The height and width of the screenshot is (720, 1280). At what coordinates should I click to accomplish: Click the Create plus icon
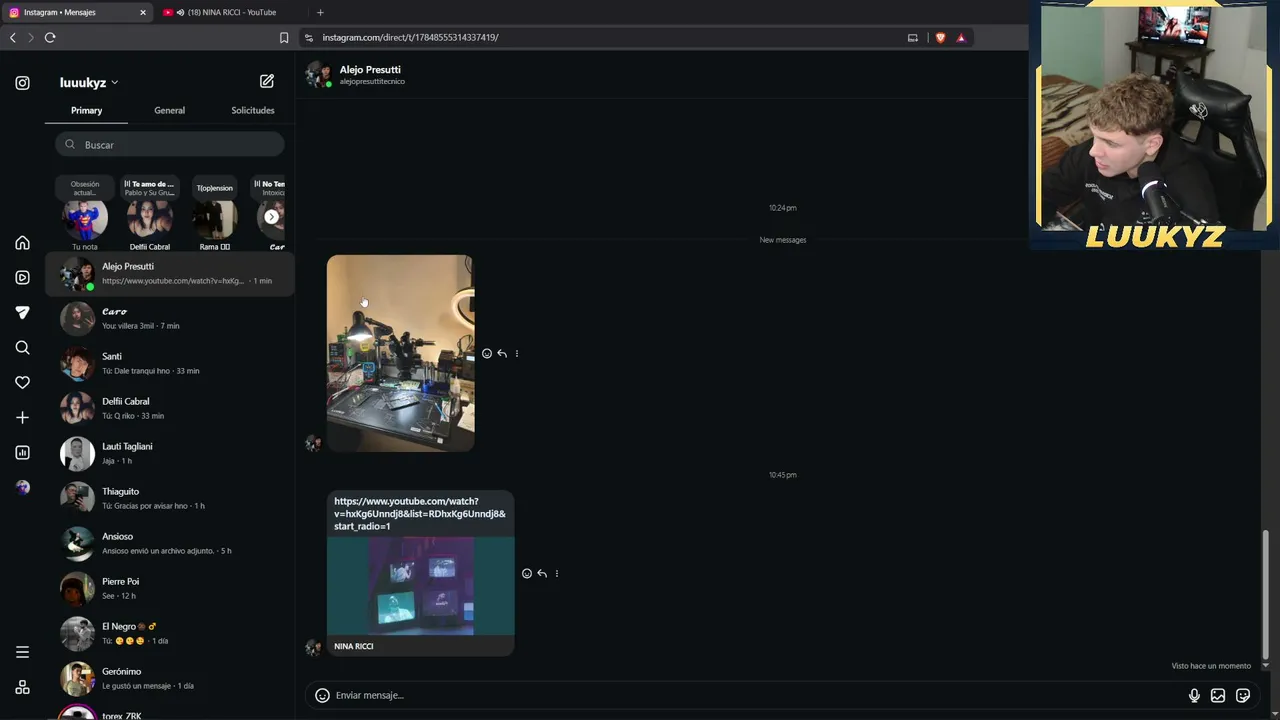22,418
